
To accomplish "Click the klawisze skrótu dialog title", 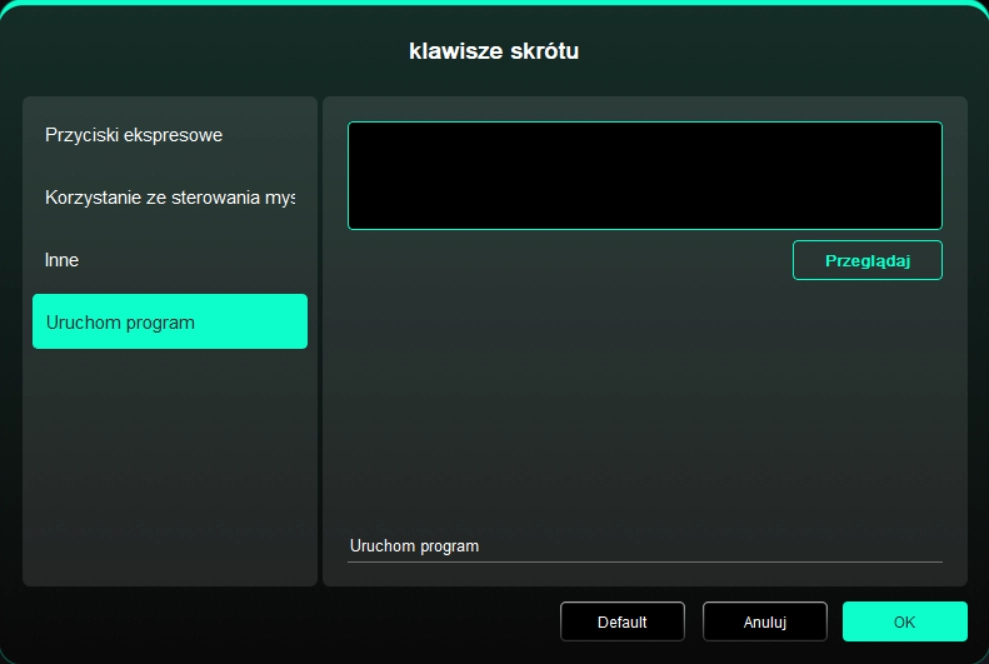I will coord(494,51).
